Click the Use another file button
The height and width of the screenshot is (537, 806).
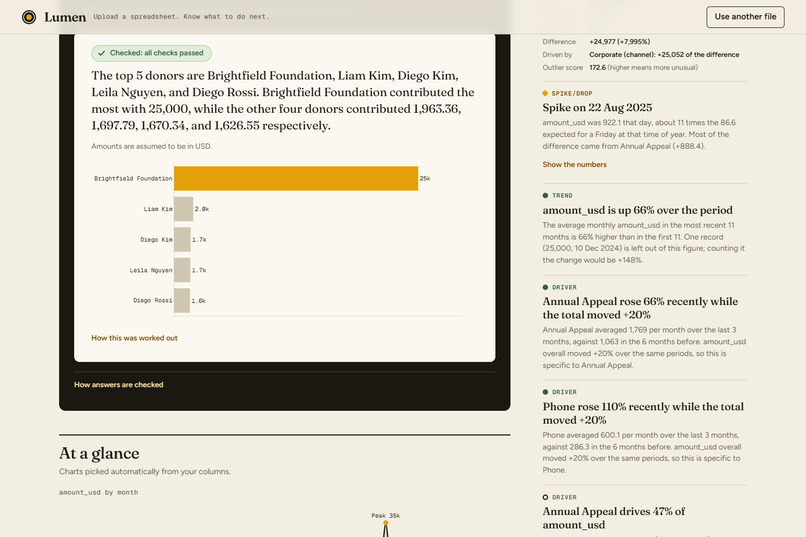click(745, 17)
